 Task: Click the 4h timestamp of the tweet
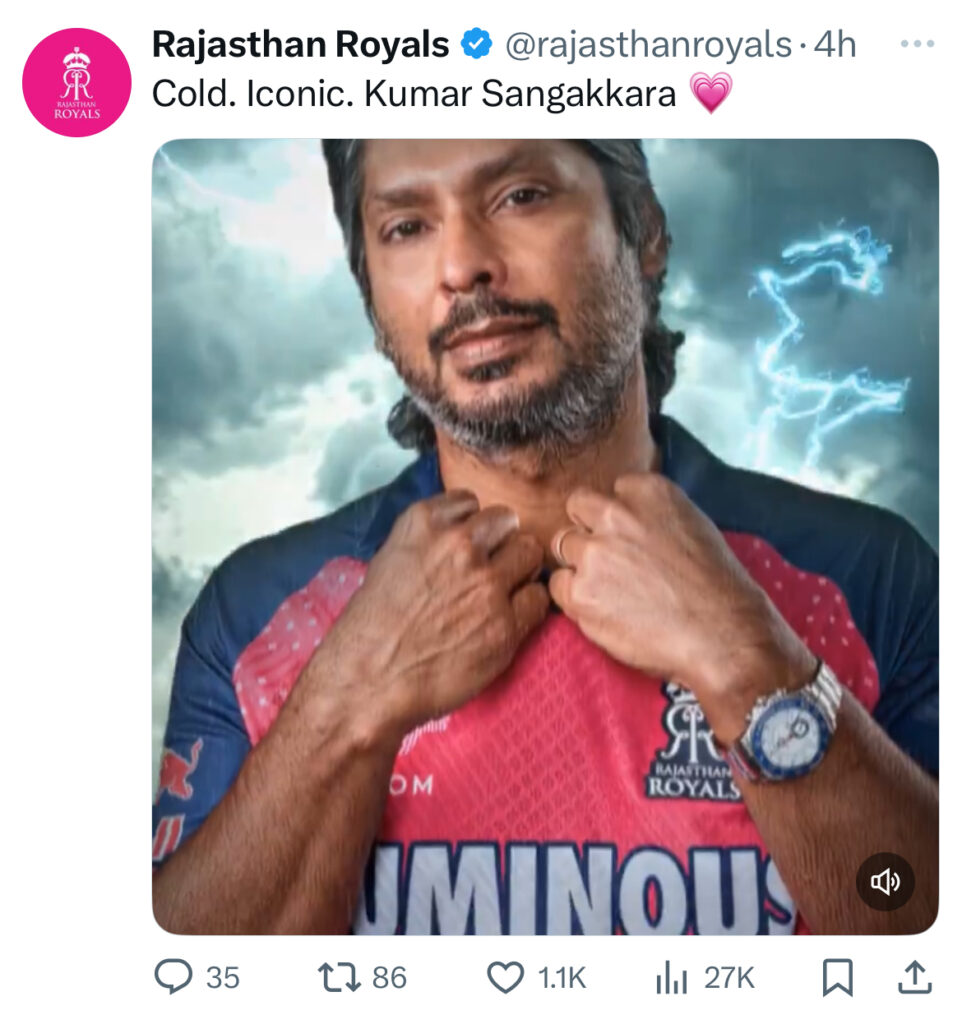tap(836, 45)
